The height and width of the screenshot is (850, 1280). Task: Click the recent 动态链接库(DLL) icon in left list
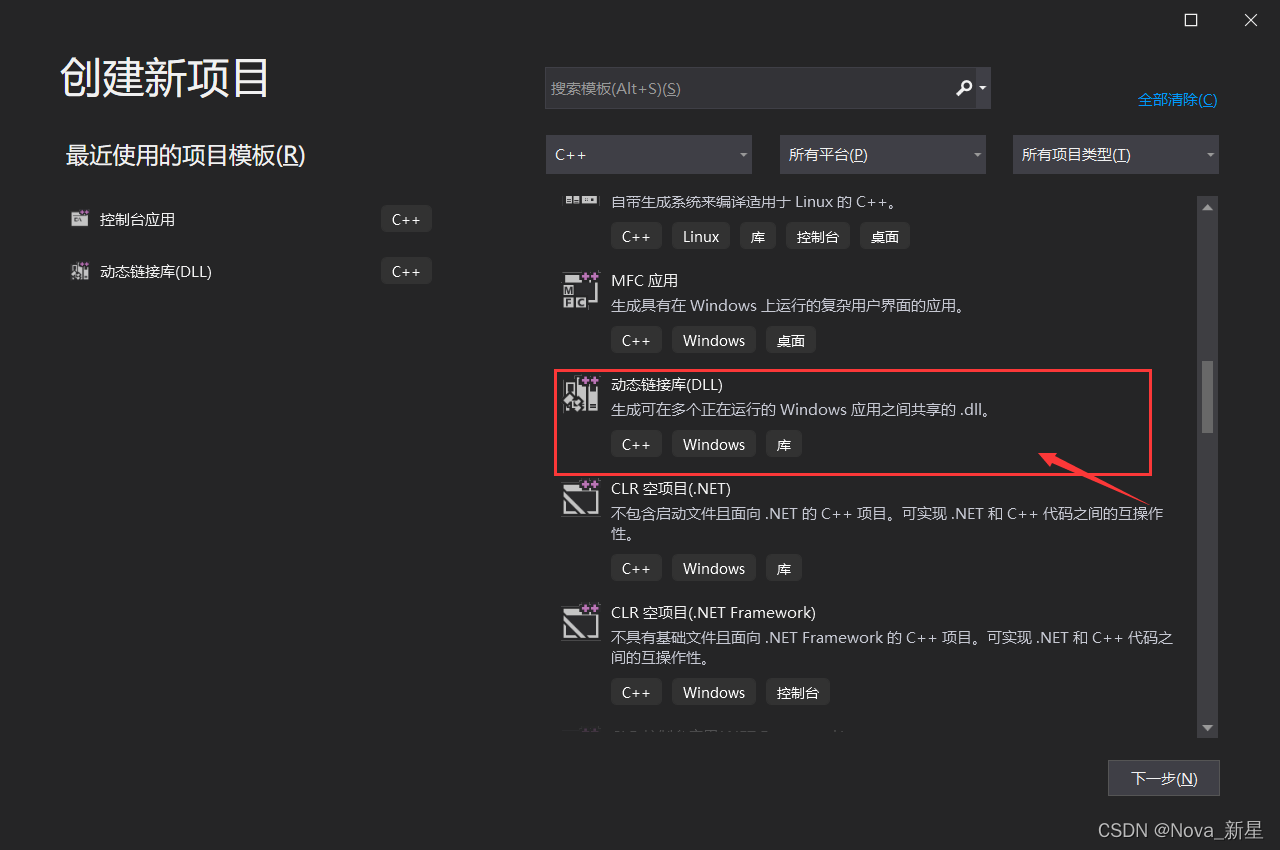[80, 271]
